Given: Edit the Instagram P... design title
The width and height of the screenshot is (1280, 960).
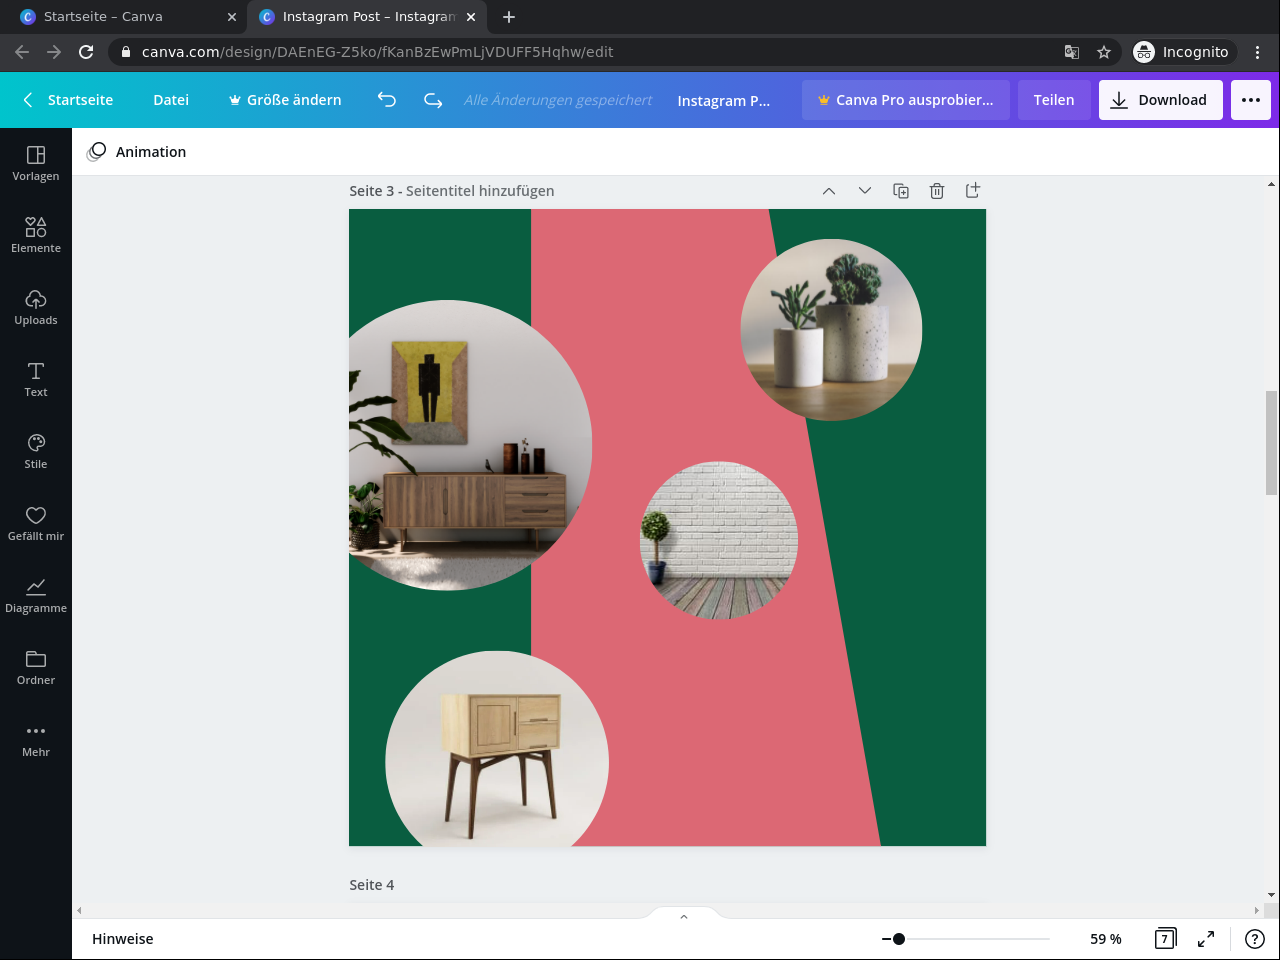Looking at the screenshot, I should click(x=724, y=100).
